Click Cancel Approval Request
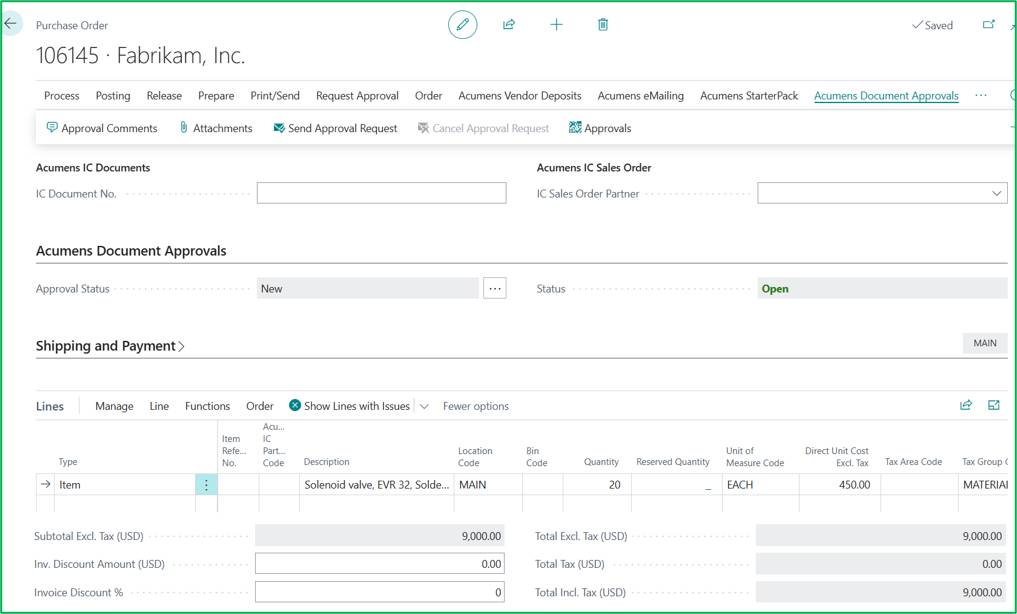 click(483, 128)
